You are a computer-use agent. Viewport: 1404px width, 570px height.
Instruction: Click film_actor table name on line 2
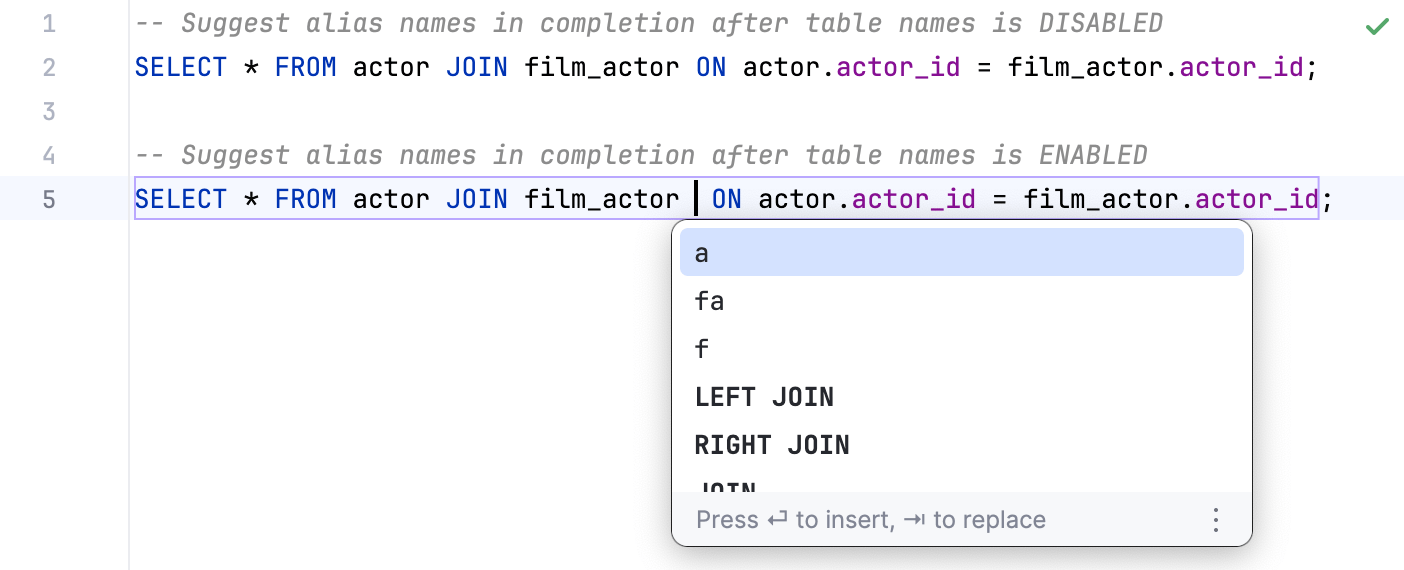pyautogui.click(x=602, y=67)
